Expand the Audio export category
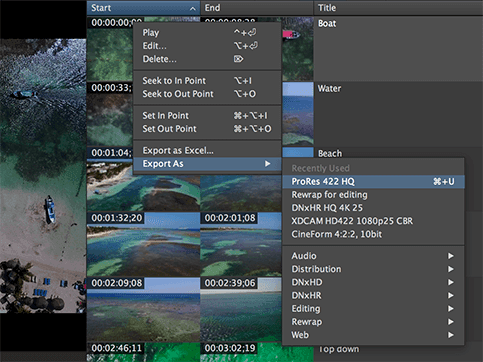This screenshot has width=483, height=362. [373, 256]
